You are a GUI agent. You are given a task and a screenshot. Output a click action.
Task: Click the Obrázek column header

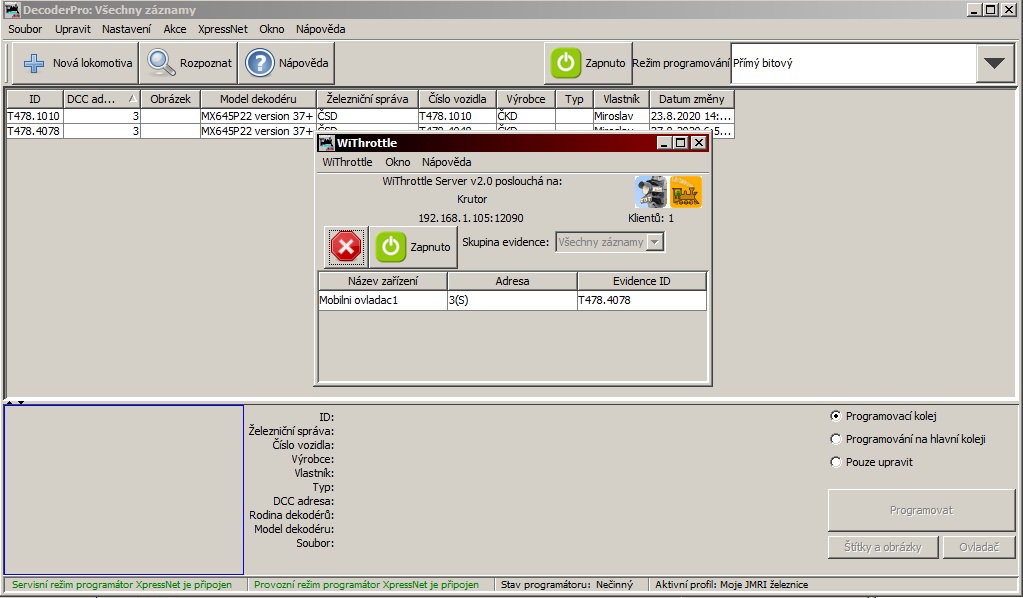click(170, 99)
